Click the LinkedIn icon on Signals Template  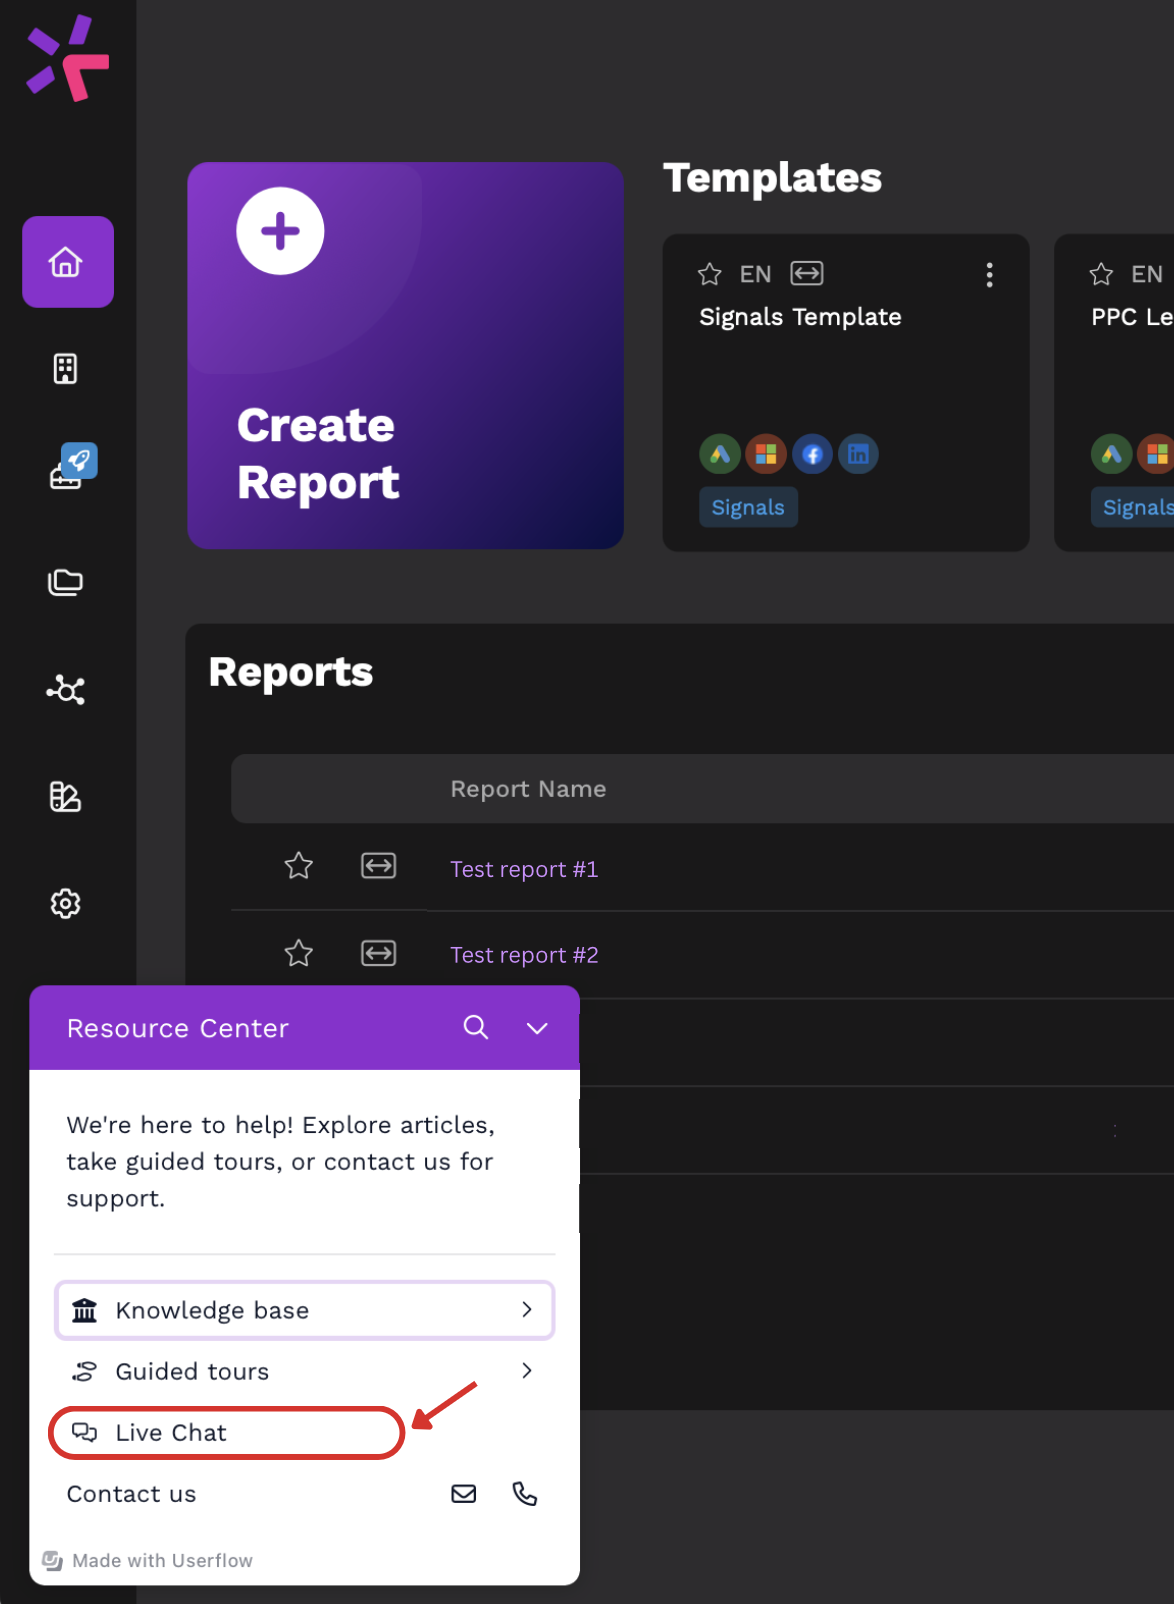click(858, 455)
